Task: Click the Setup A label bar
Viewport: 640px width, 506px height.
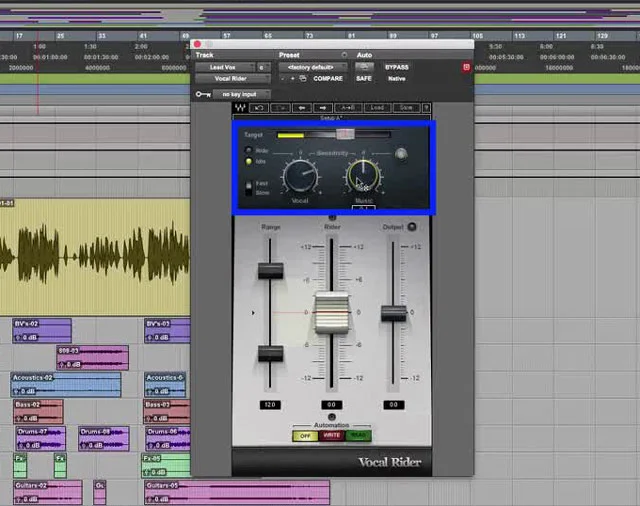Action: pyautogui.click(x=331, y=118)
